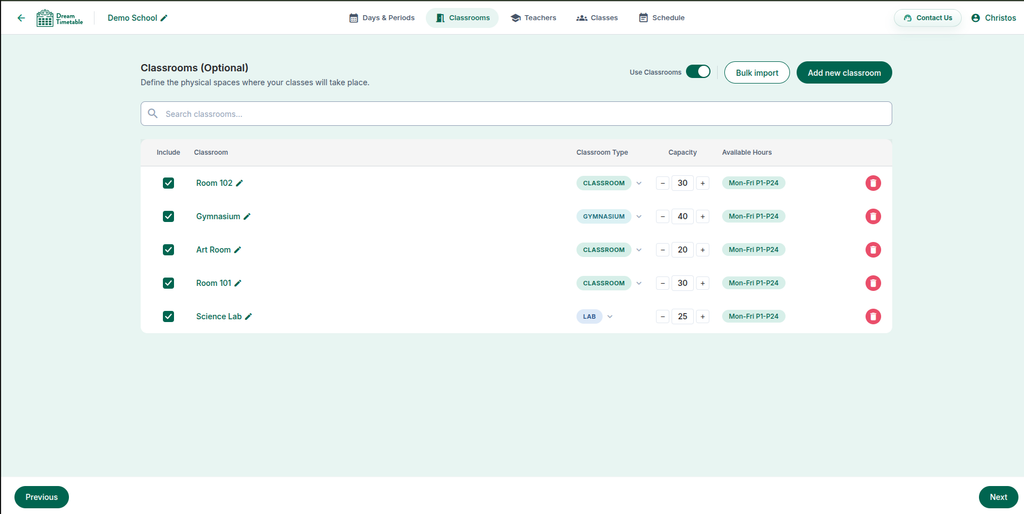This screenshot has height=514, width=1024.
Task: Click the back arrow icon
Action: pos(21,18)
